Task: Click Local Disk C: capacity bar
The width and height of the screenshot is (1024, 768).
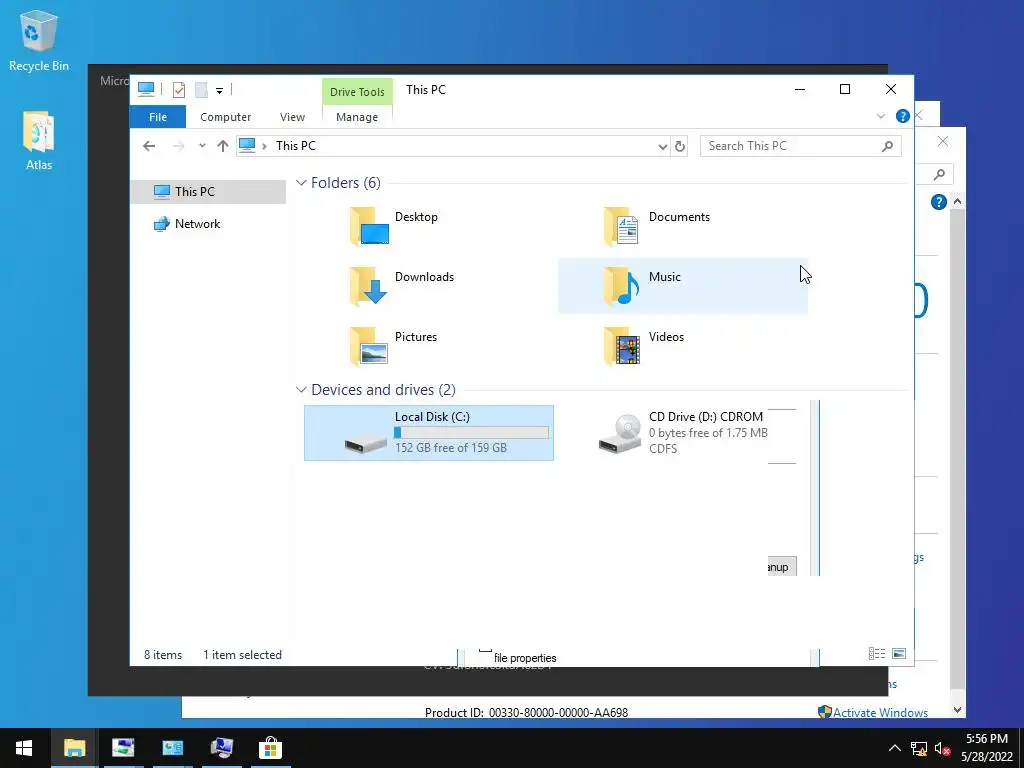Action: pos(471,432)
